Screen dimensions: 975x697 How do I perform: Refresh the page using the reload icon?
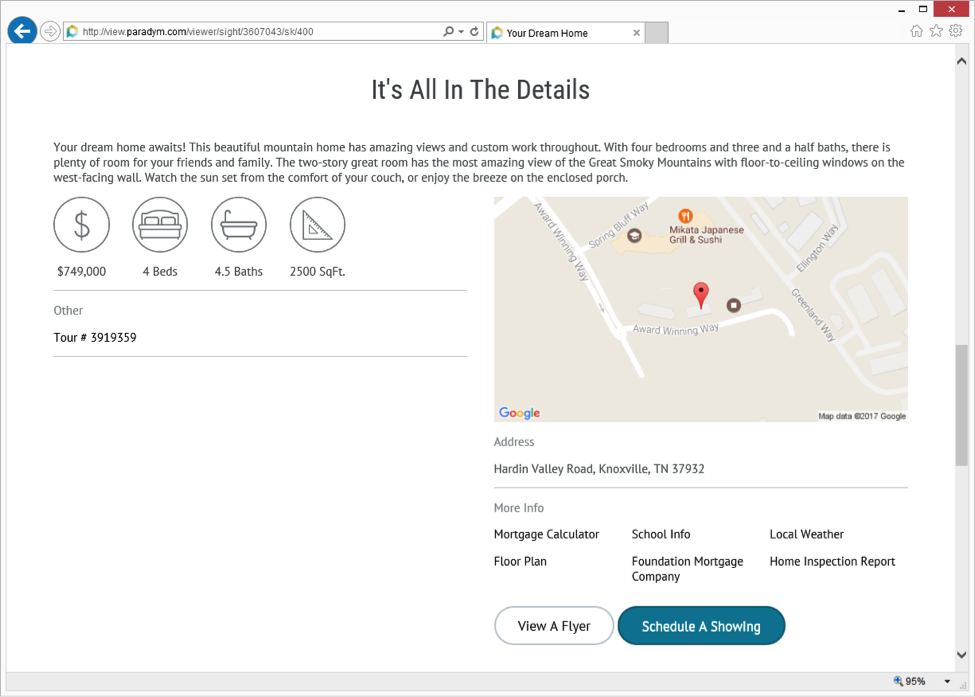(x=474, y=31)
